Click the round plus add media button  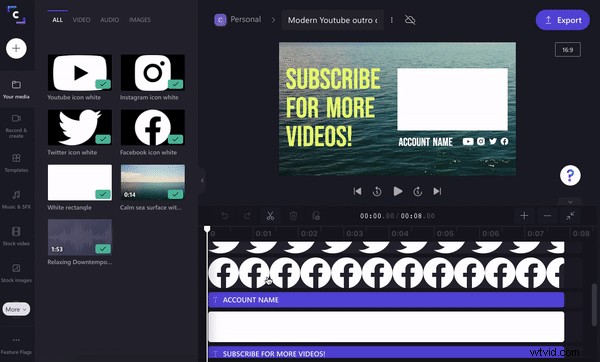(16, 49)
